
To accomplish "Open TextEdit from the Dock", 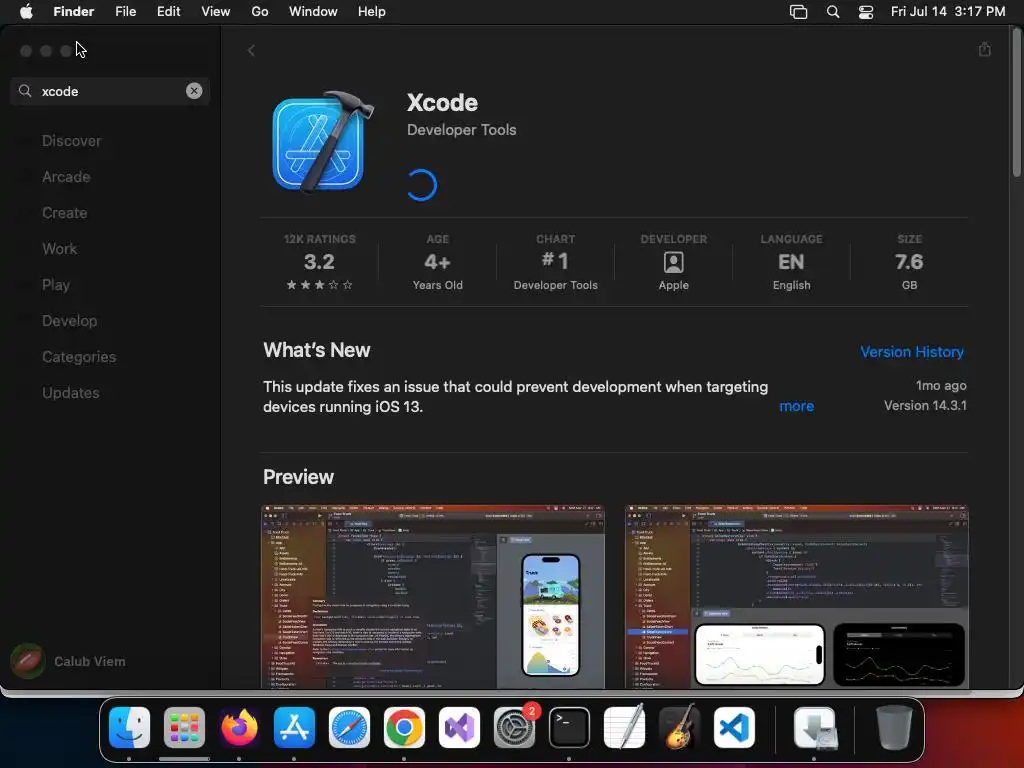I will tap(624, 727).
